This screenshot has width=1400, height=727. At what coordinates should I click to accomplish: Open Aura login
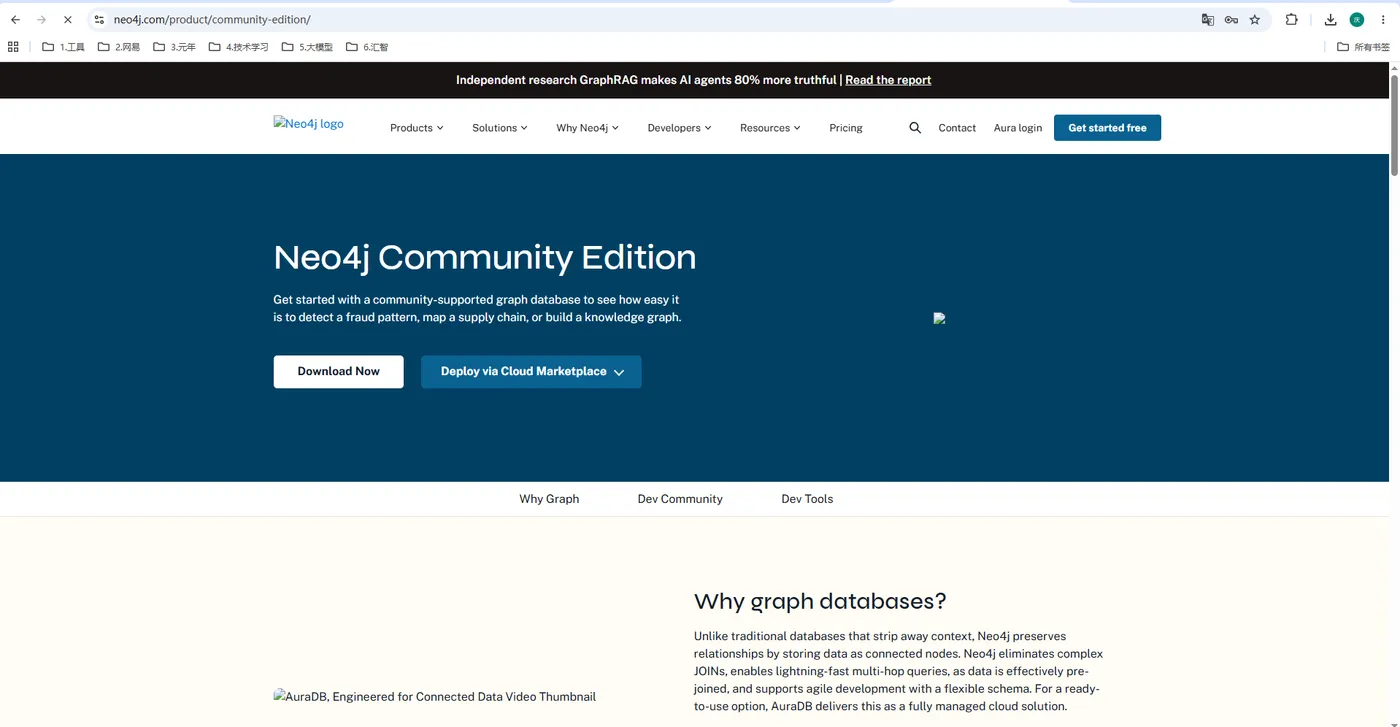[x=1018, y=128]
